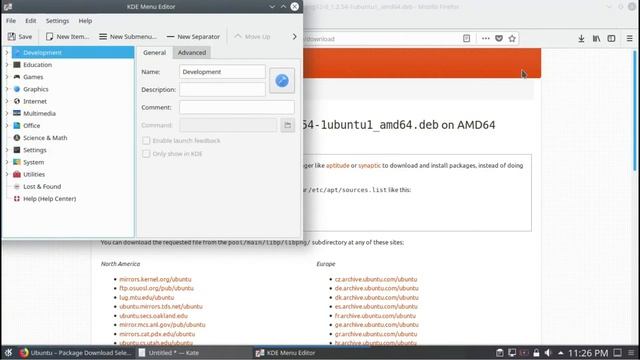Open Firefox library icon

[x=596, y=38]
